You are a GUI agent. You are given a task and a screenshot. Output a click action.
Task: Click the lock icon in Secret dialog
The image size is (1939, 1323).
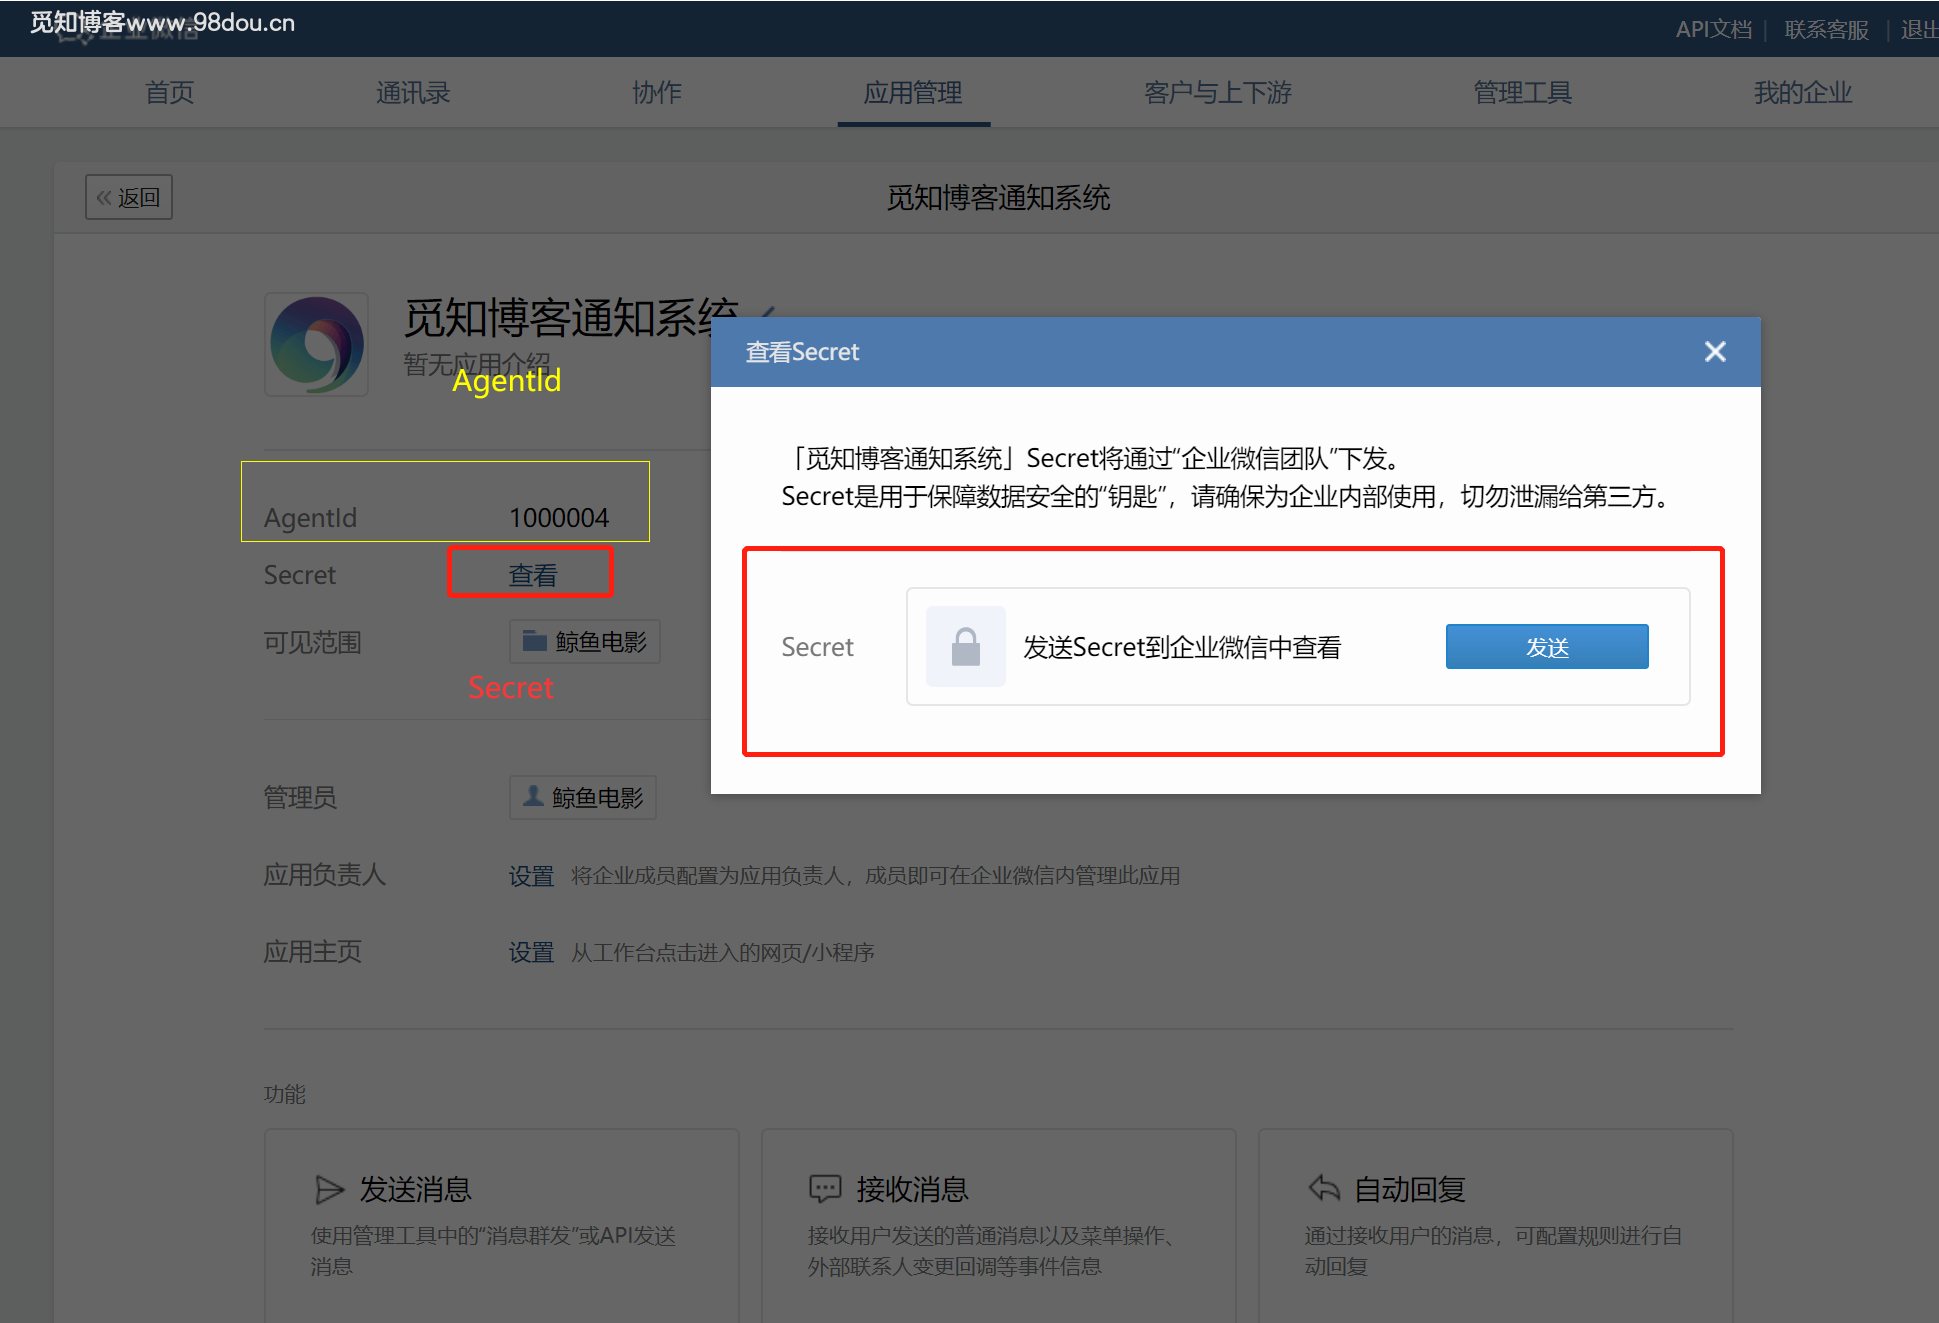(965, 646)
